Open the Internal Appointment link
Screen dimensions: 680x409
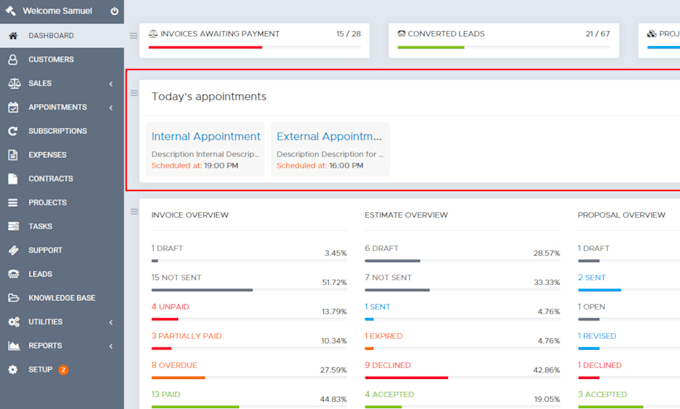205,136
